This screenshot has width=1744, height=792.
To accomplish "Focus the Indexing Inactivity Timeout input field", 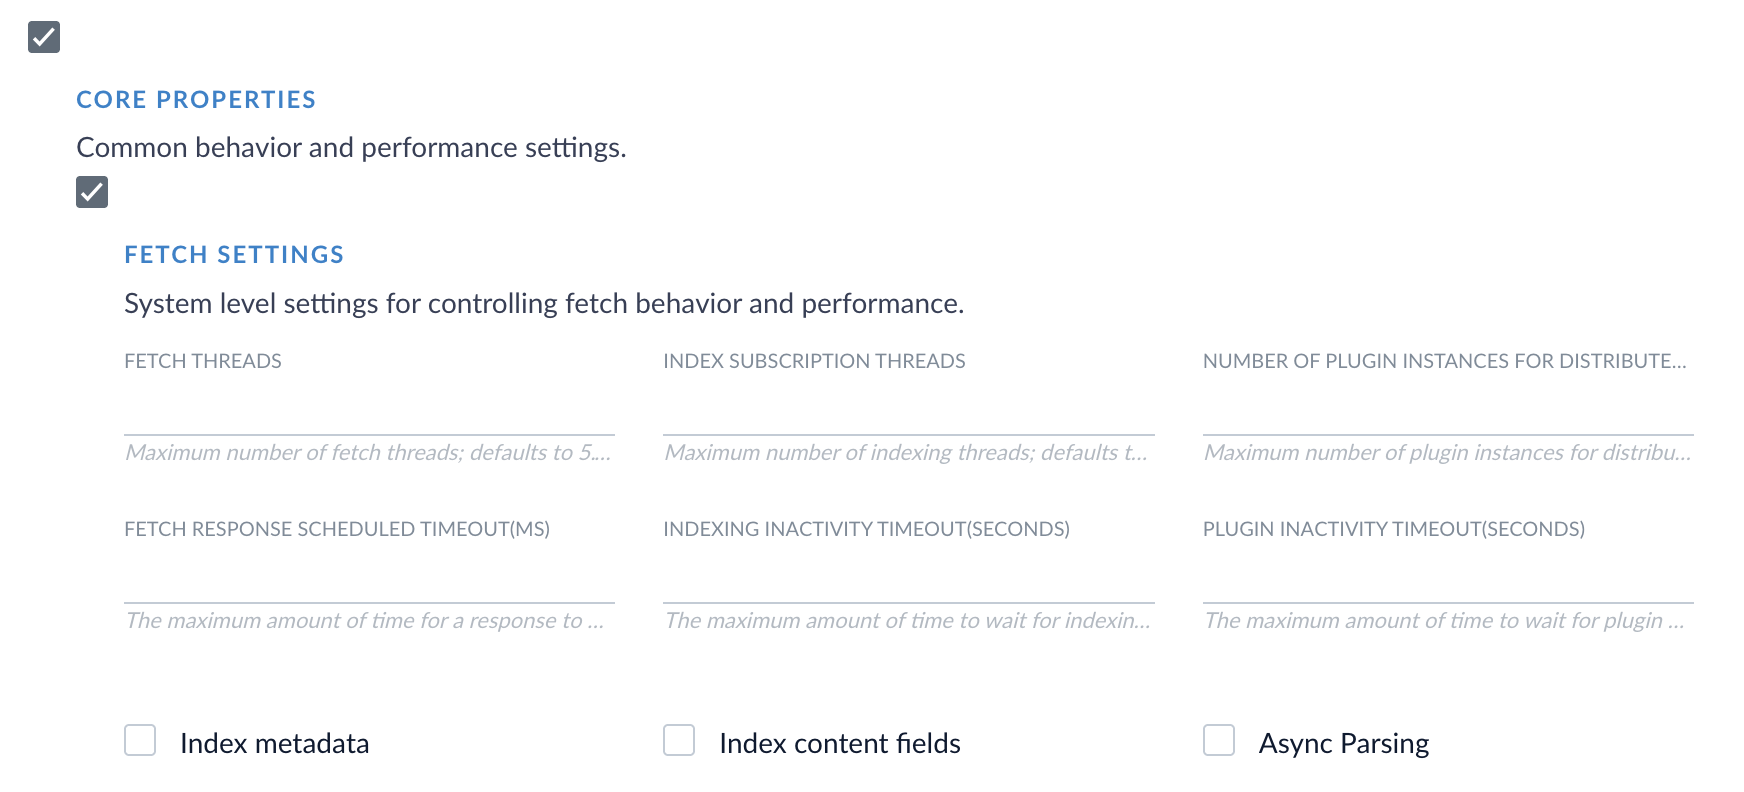I will 908,580.
